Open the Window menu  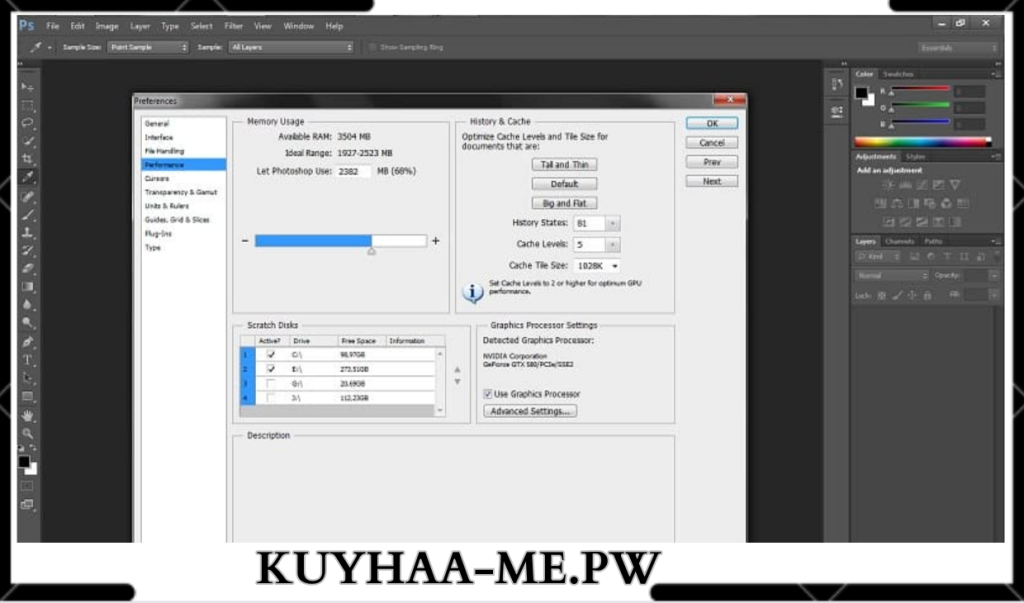click(298, 26)
